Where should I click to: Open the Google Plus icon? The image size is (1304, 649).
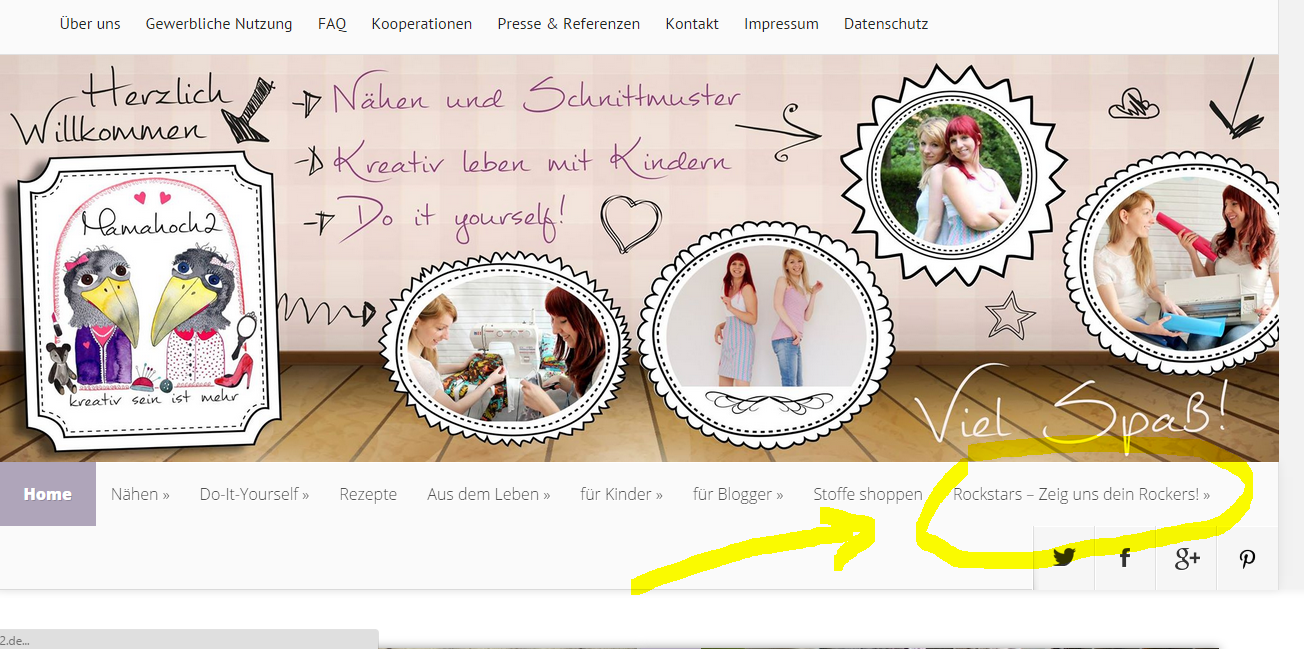click(1187, 558)
